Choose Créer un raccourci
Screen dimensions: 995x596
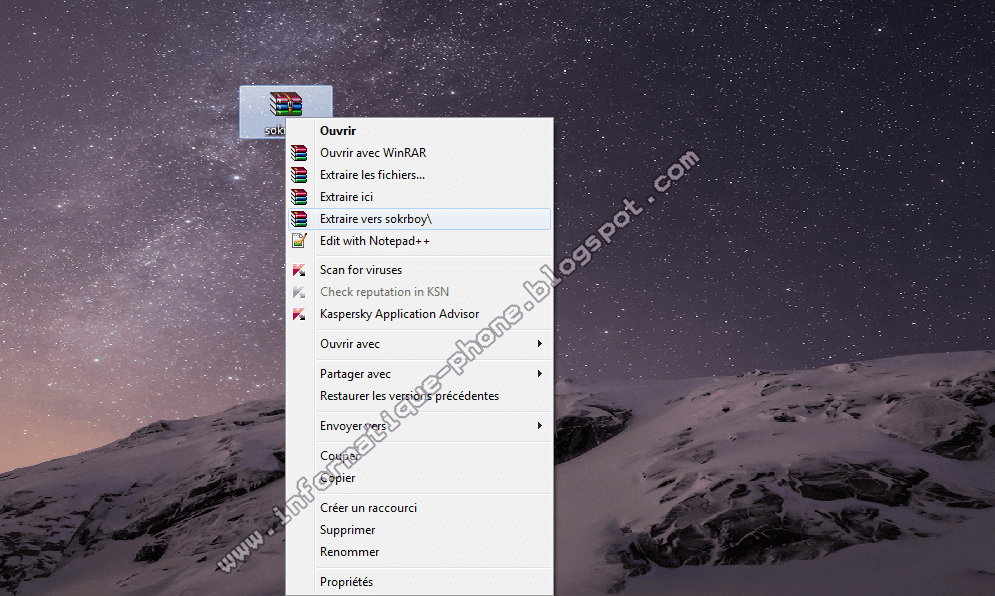[x=419, y=508]
